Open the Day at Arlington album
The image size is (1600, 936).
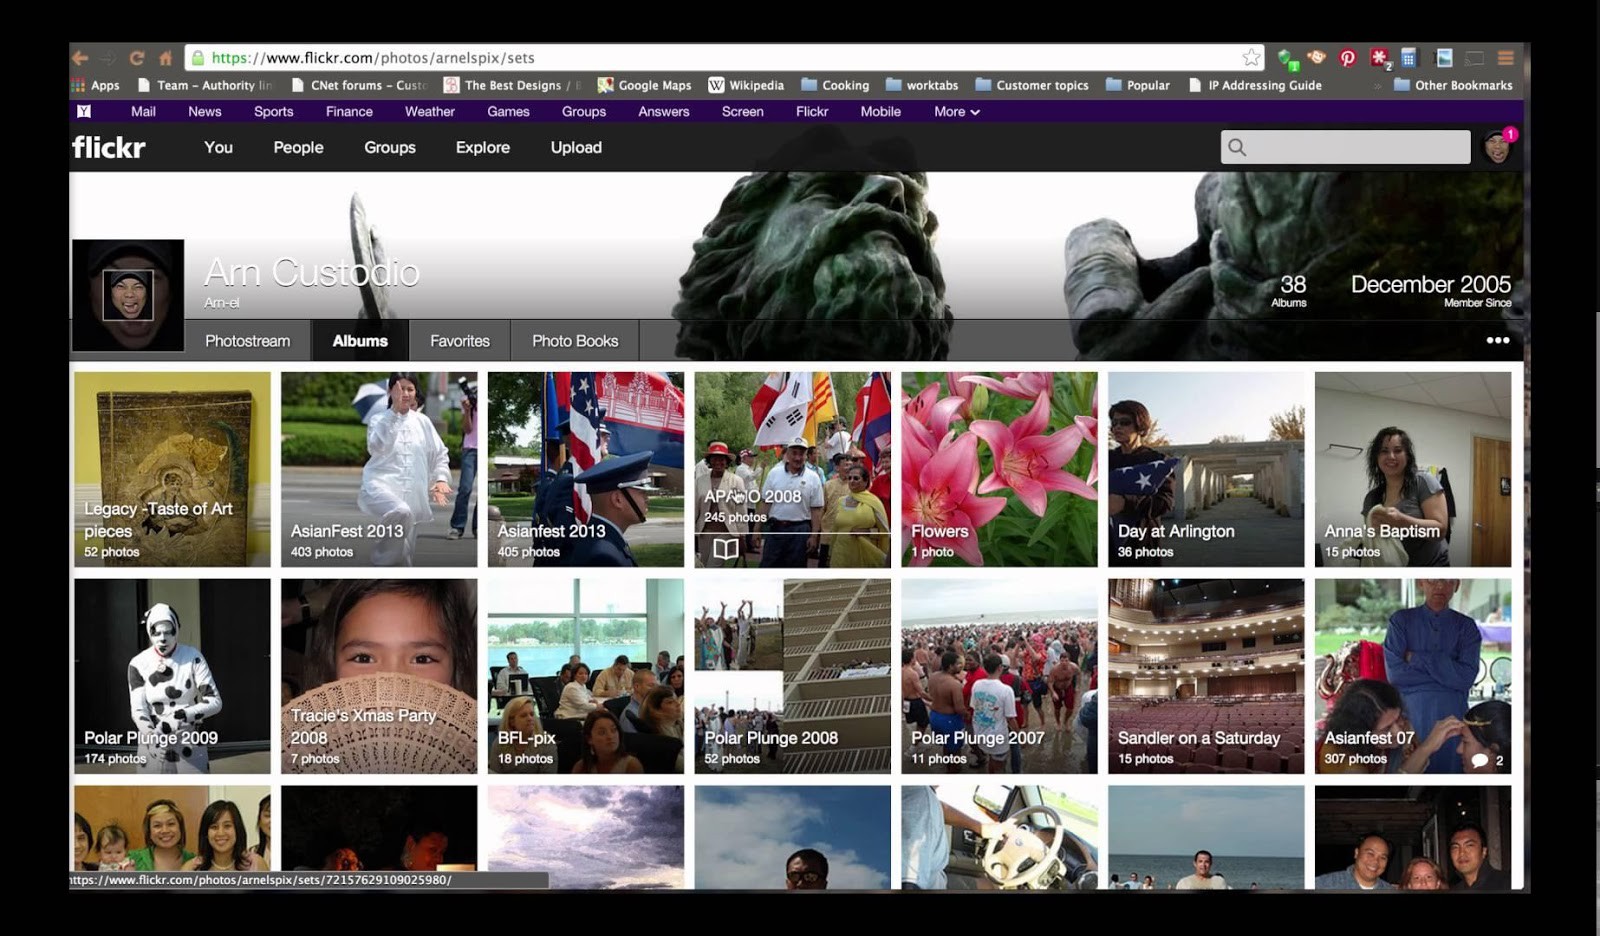pyautogui.click(x=1205, y=469)
